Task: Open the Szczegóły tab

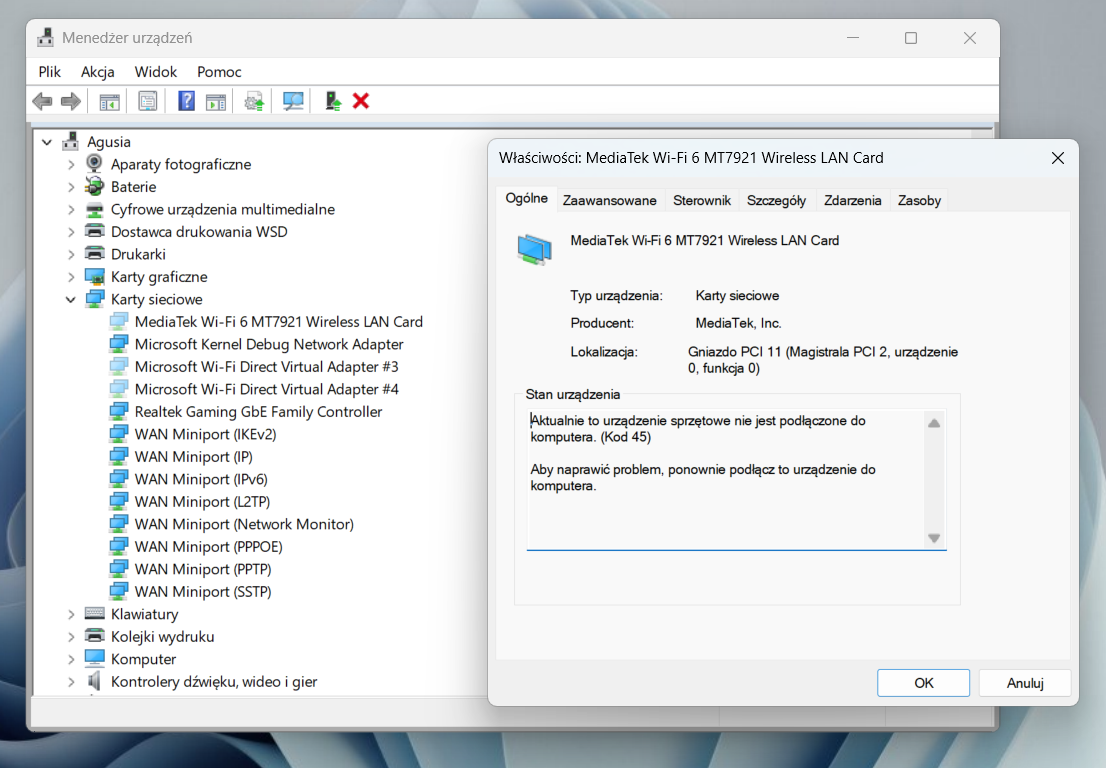Action: 777,200
